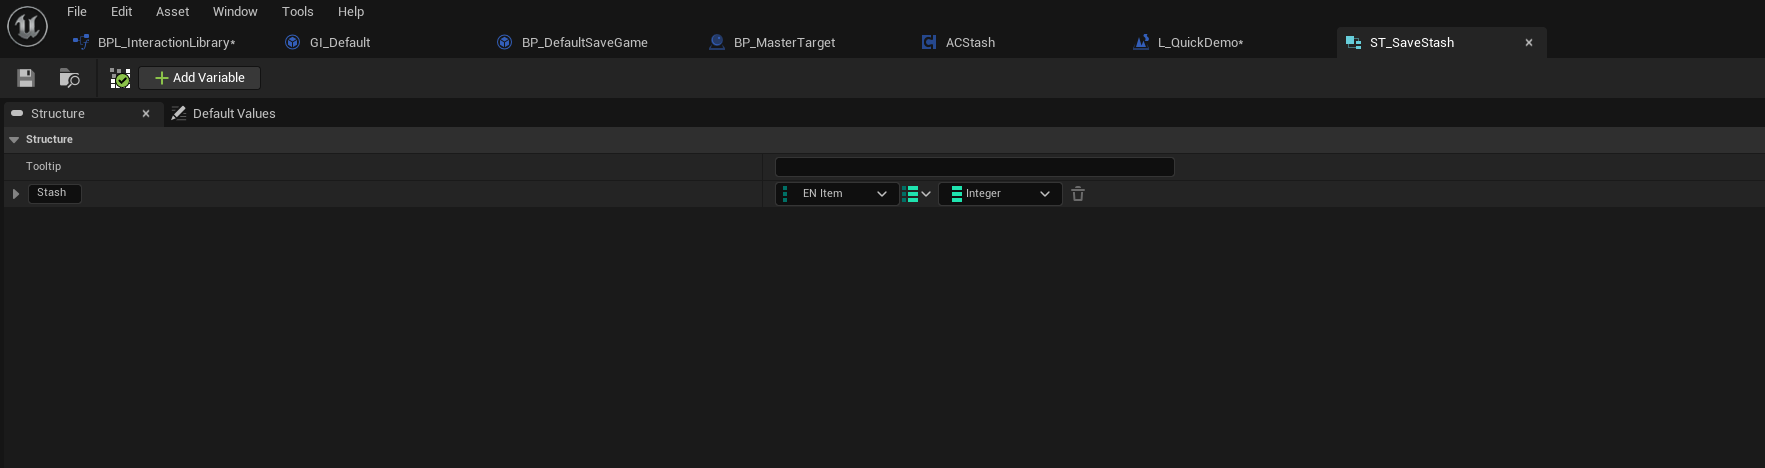Expand the Stash variable row
1765x468 pixels.
tap(16, 194)
